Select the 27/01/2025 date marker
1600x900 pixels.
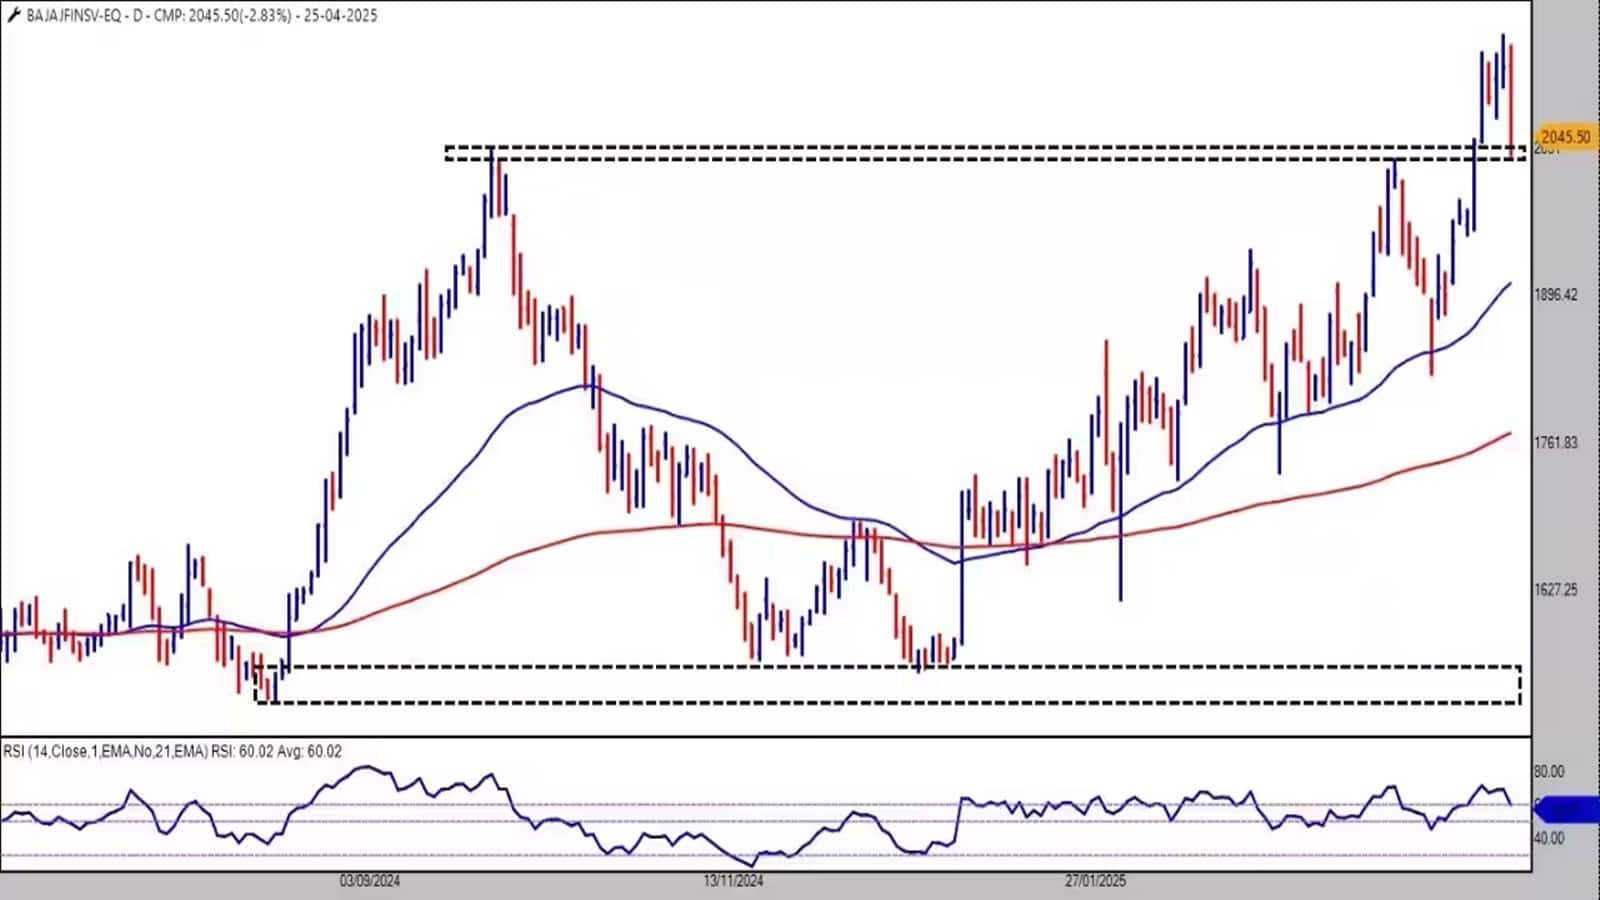tap(1095, 881)
